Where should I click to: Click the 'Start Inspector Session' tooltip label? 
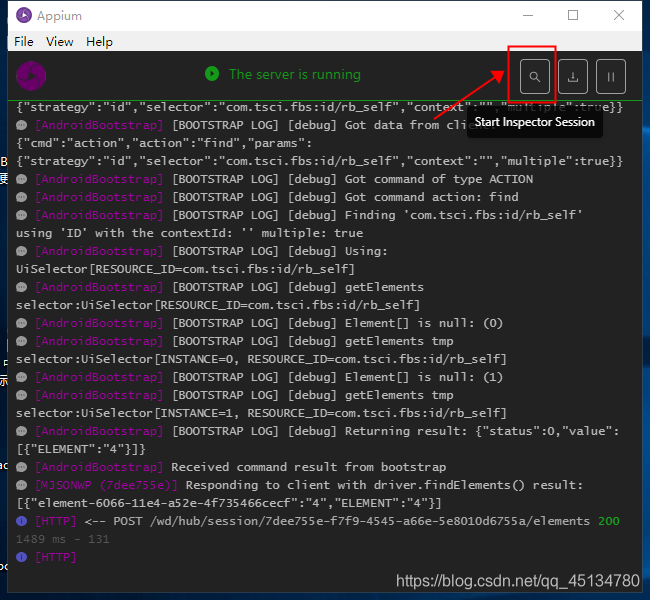coord(534,122)
